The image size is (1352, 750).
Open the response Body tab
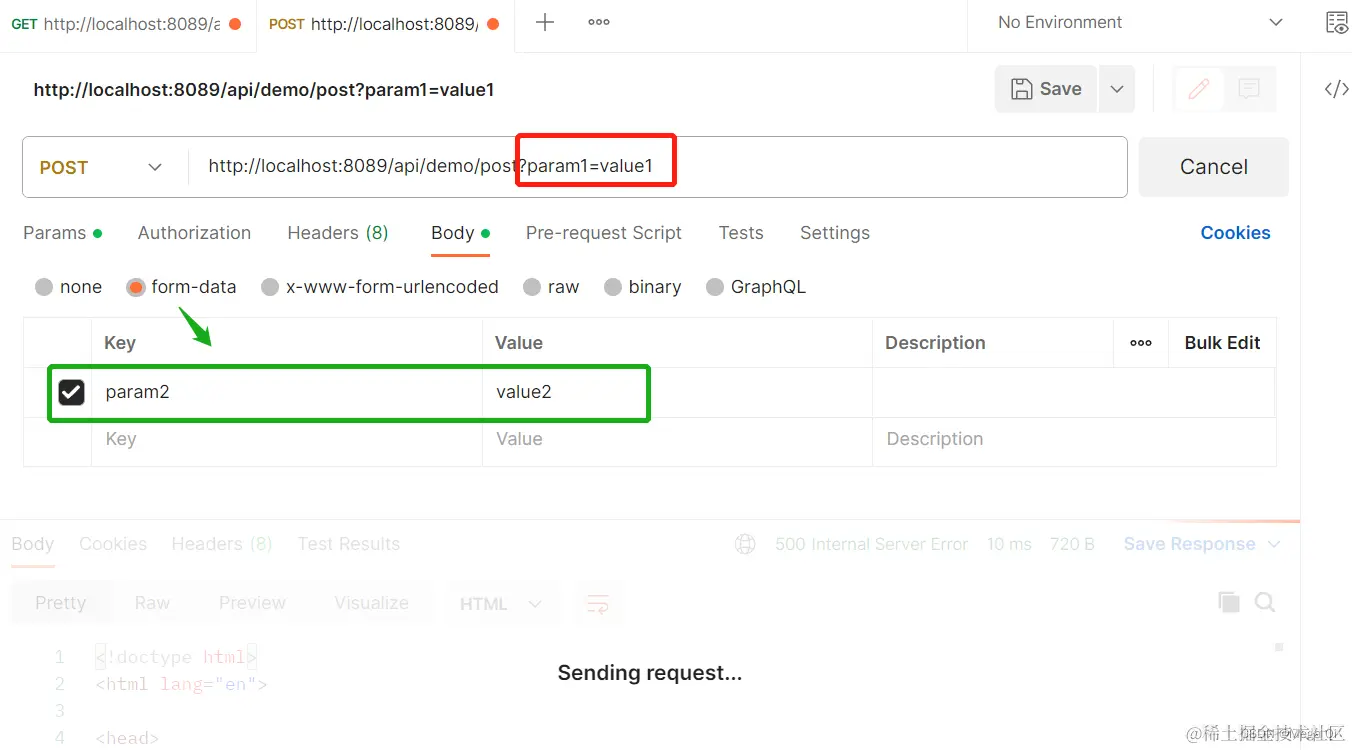point(33,544)
